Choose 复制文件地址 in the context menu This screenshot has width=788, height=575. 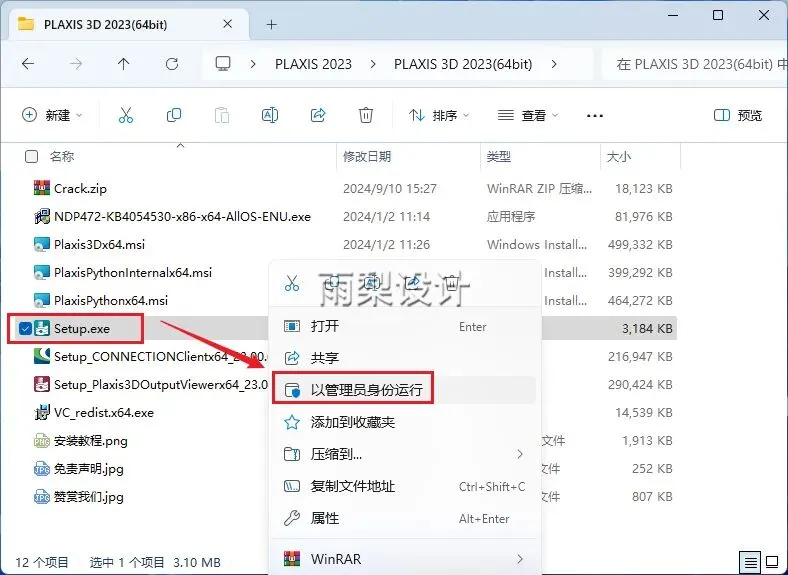click(405, 486)
